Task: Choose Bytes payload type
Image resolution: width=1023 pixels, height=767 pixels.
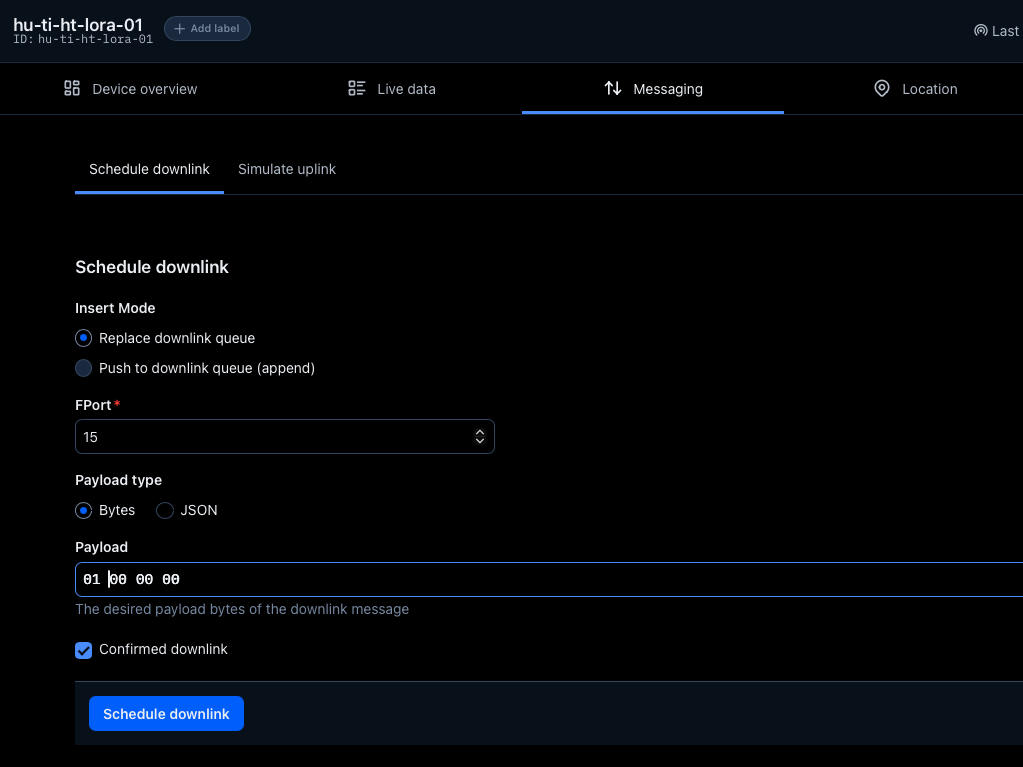Action: point(84,510)
